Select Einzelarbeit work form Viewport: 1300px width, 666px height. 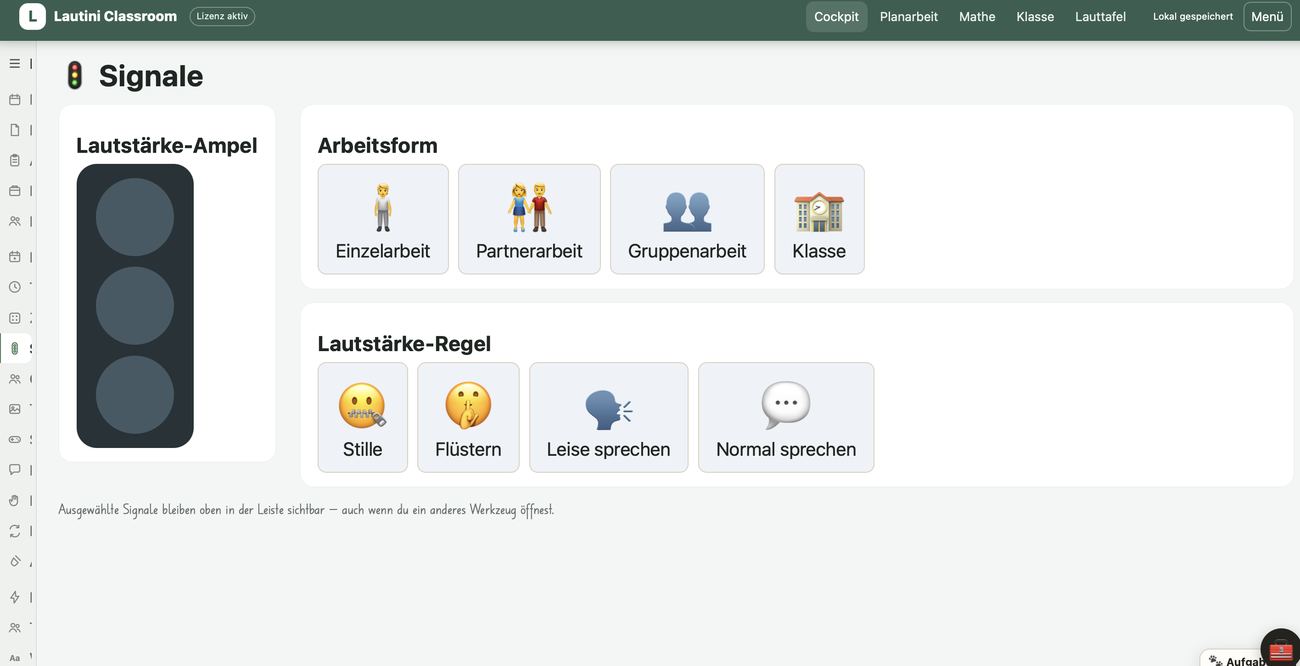[383, 219]
